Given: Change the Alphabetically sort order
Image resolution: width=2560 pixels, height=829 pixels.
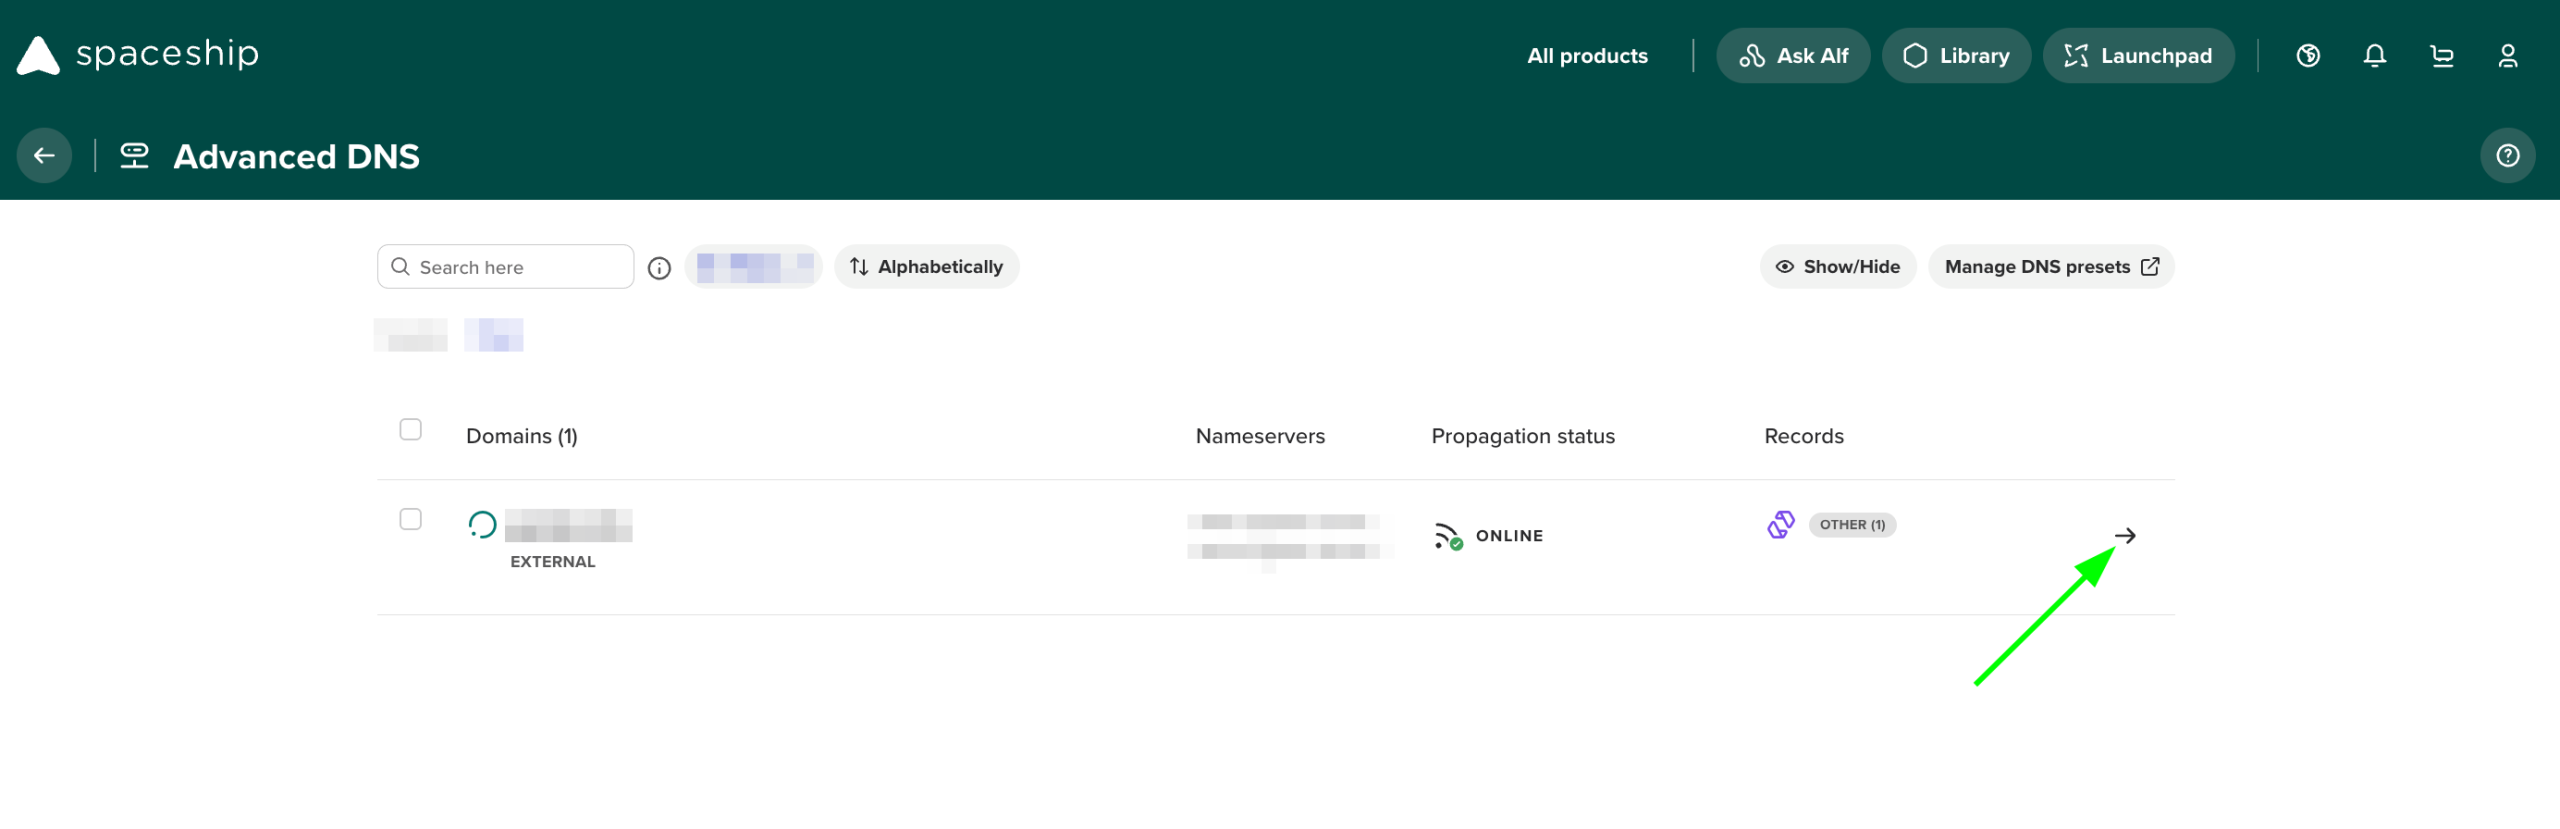Looking at the screenshot, I should point(927,267).
